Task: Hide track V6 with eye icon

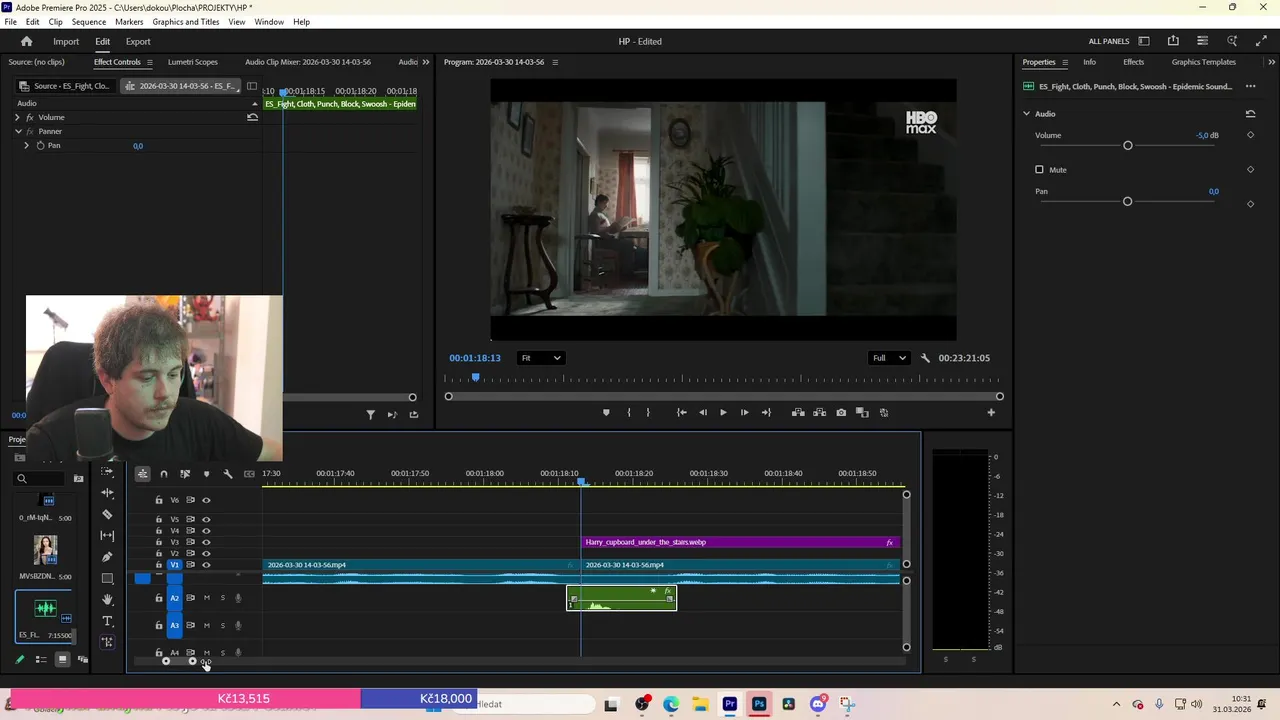Action: (x=206, y=500)
